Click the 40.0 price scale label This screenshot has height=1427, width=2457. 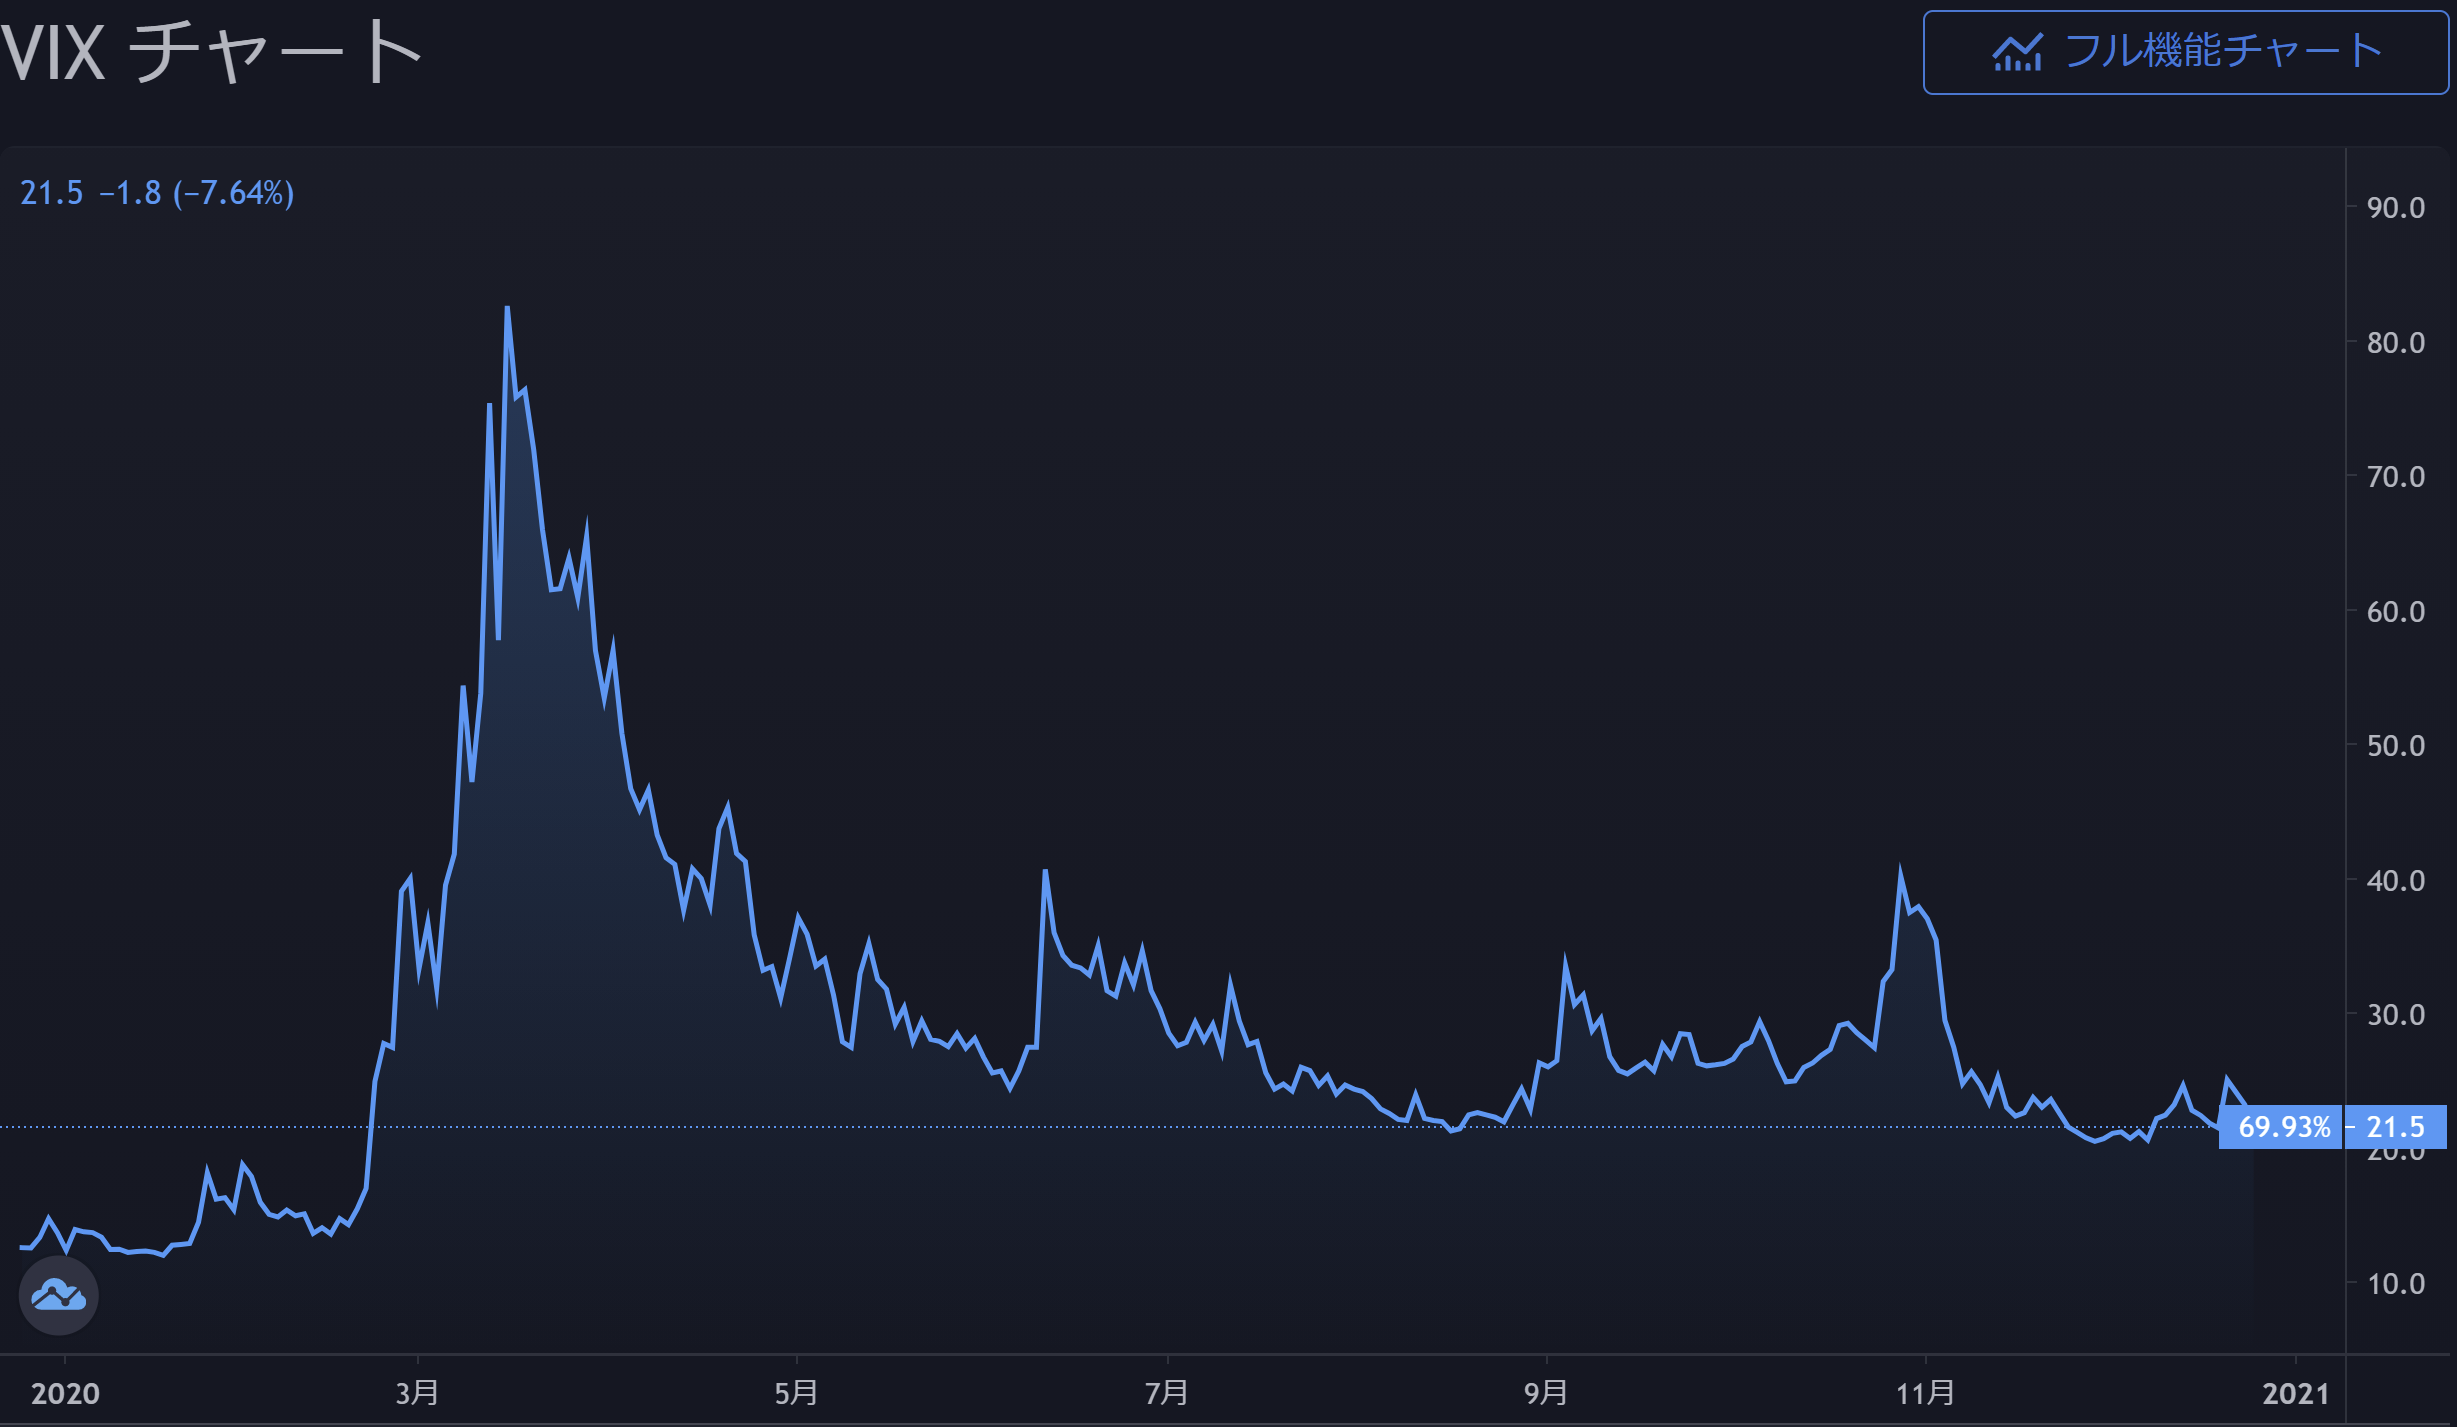2395,881
